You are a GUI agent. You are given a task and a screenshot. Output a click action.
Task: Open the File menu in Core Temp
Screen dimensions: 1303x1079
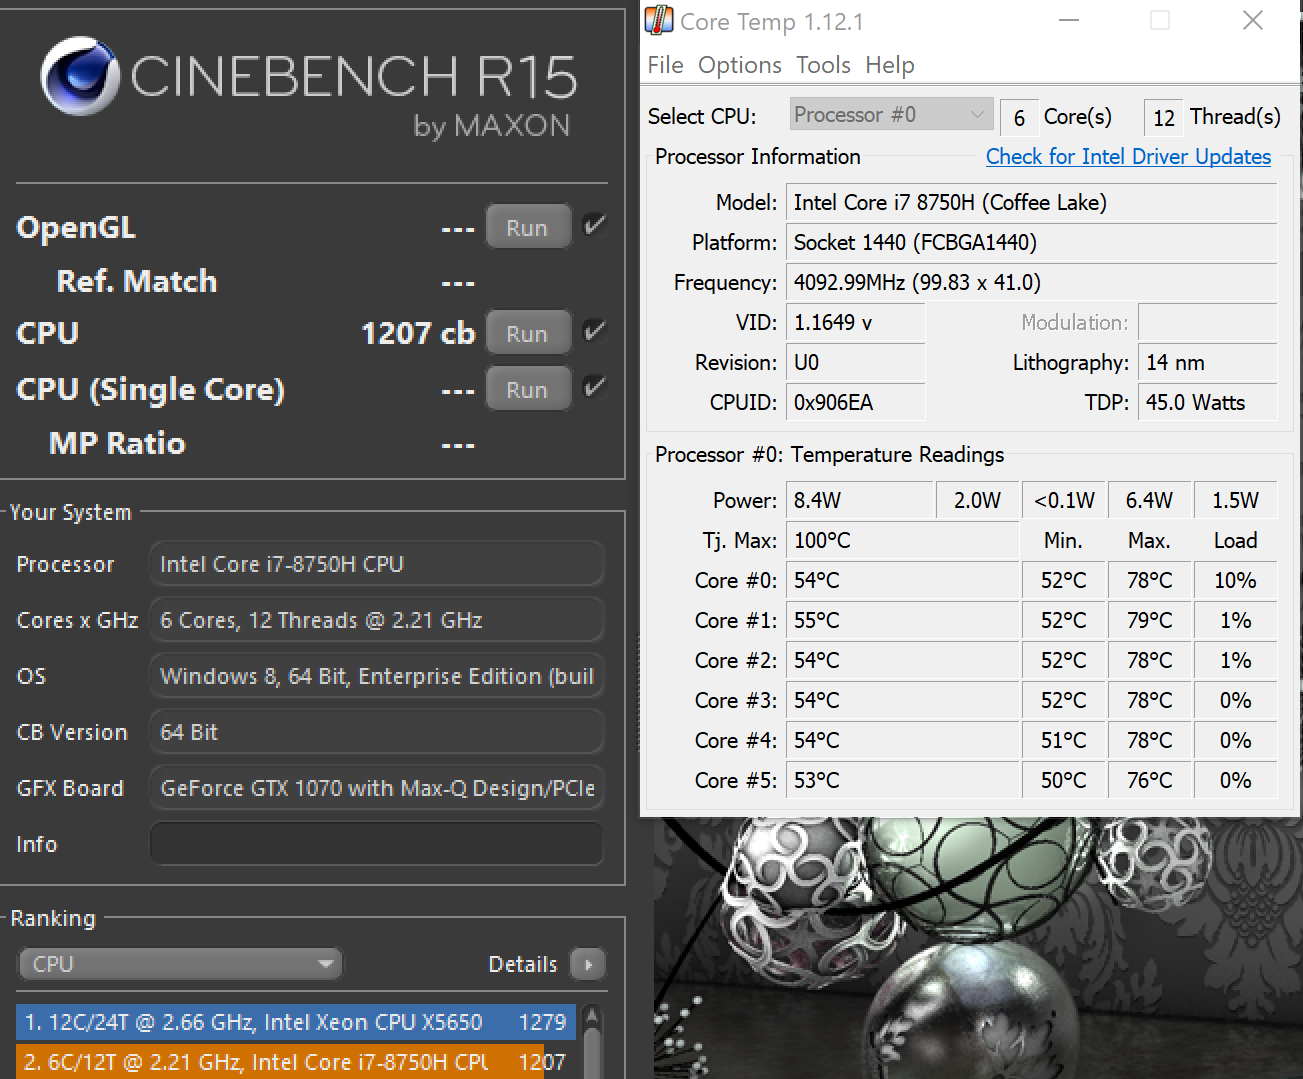(665, 65)
